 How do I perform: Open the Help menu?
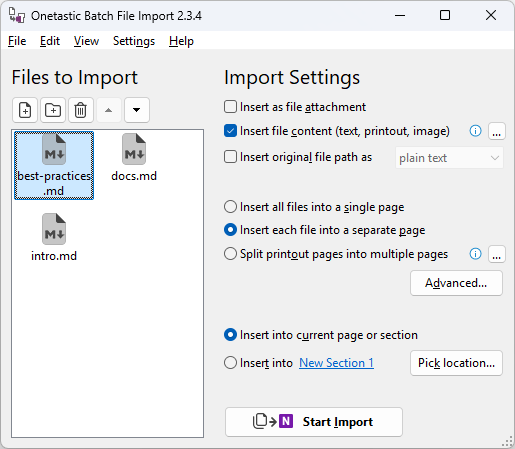181,41
